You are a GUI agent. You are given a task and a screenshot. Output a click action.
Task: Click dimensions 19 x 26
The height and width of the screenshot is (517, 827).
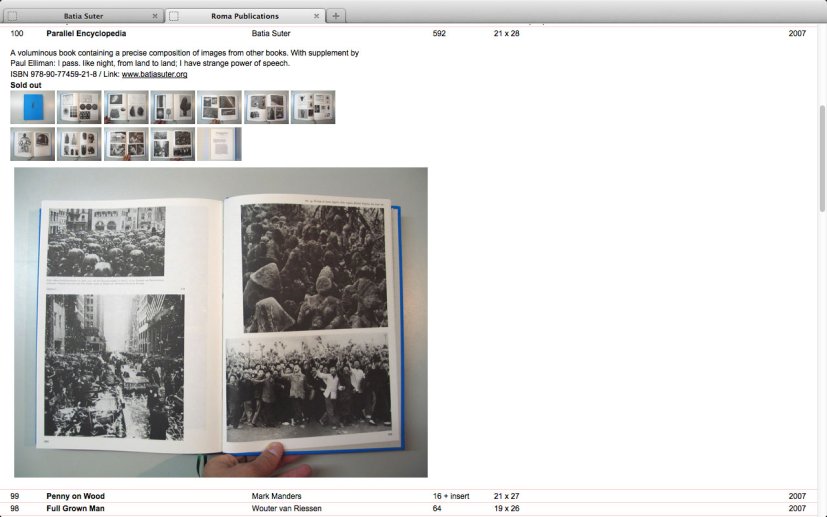click(x=506, y=509)
